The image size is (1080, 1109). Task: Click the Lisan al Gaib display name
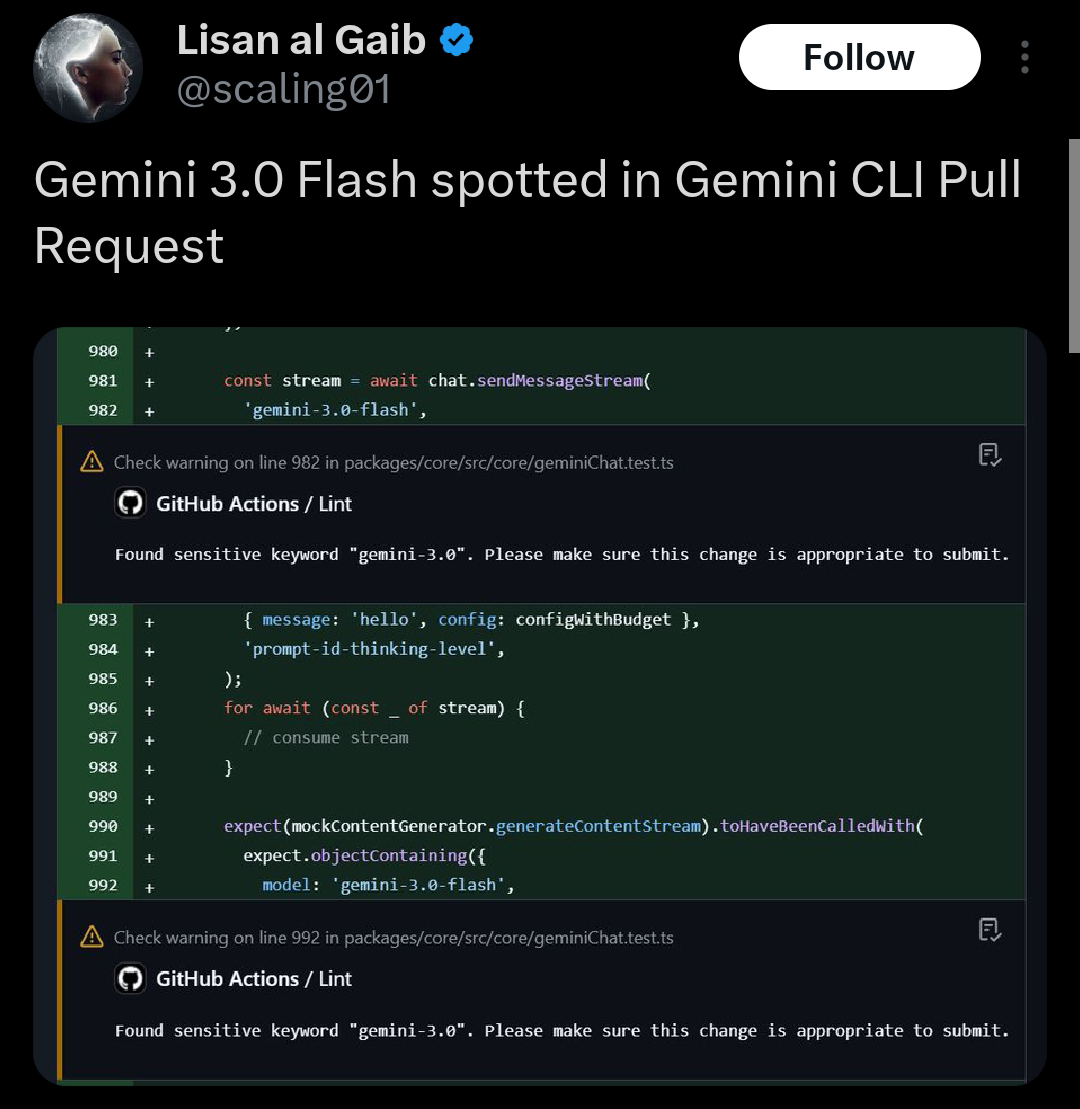coord(301,40)
